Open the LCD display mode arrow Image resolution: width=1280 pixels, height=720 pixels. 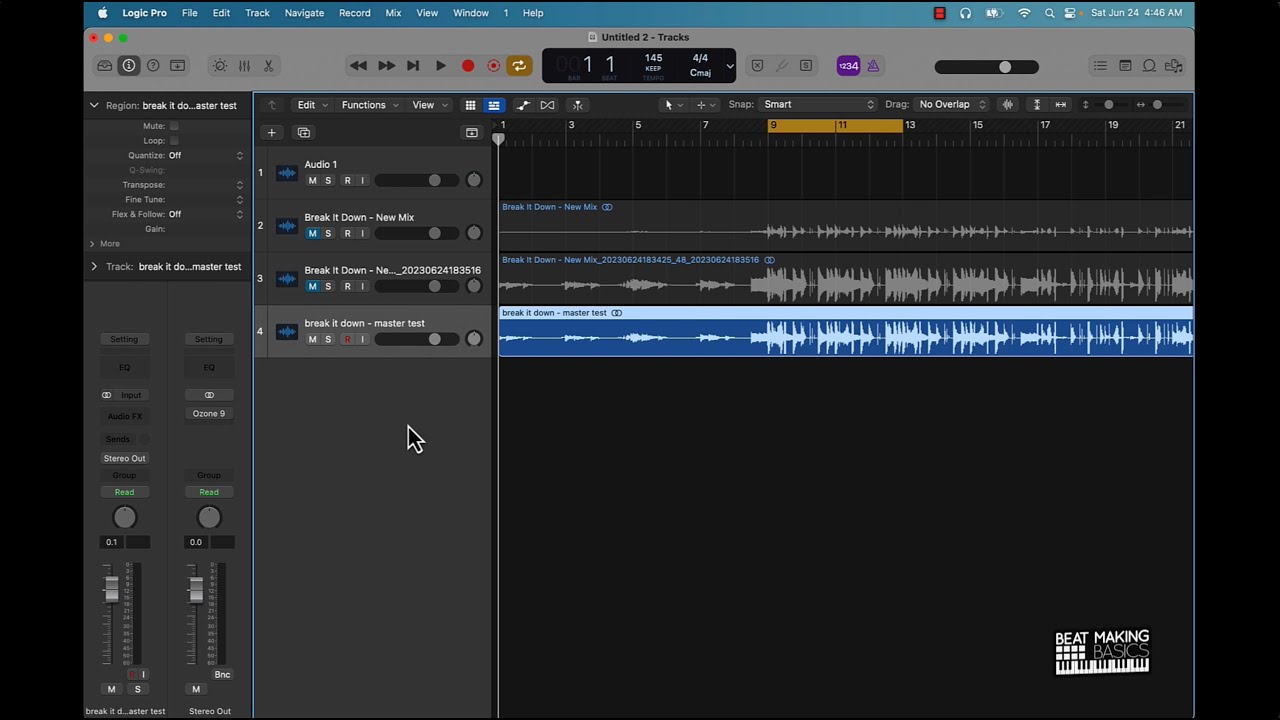click(730, 67)
